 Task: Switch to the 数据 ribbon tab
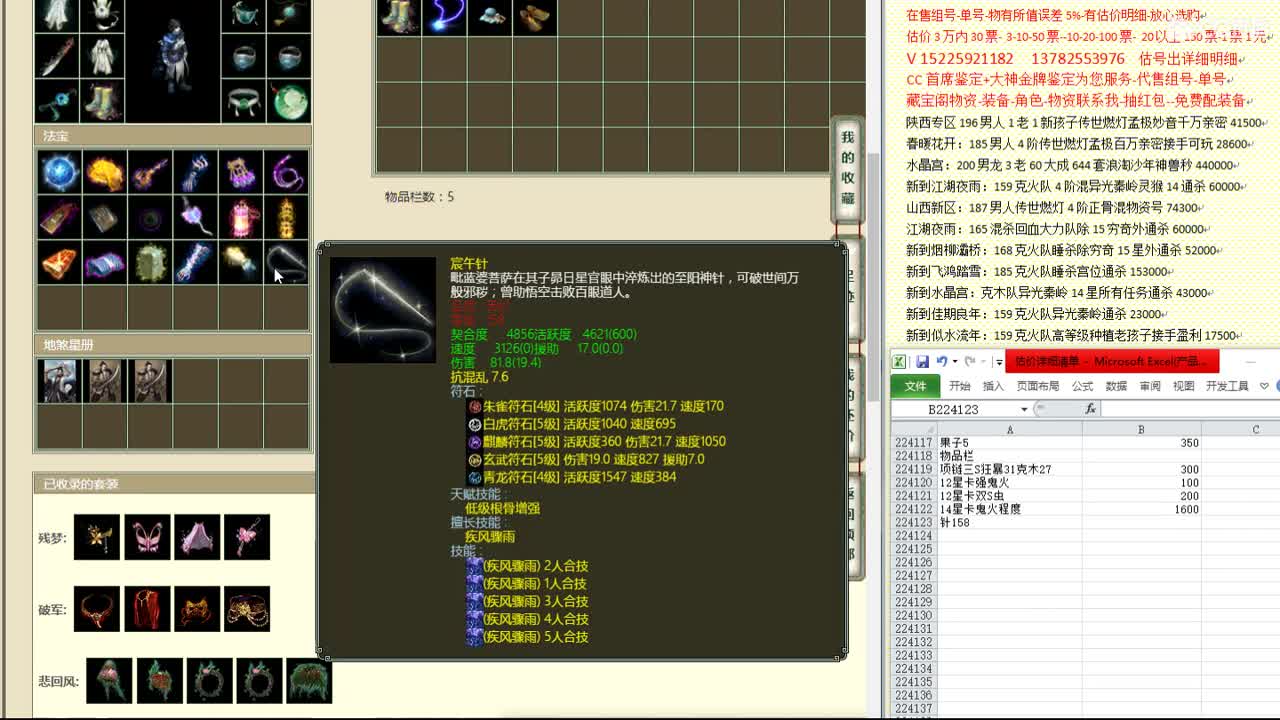click(x=1117, y=386)
